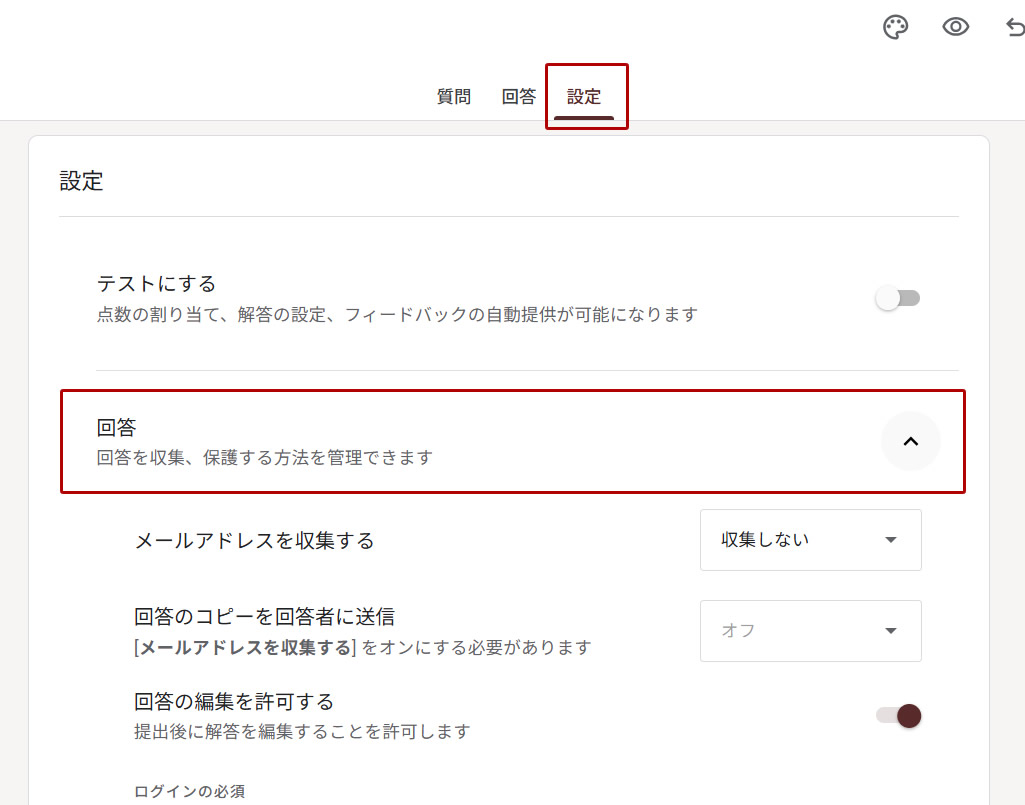Click the 回答を収集、保護する方法 description text
This screenshot has width=1025, height=805.
(x=264, y=458)
